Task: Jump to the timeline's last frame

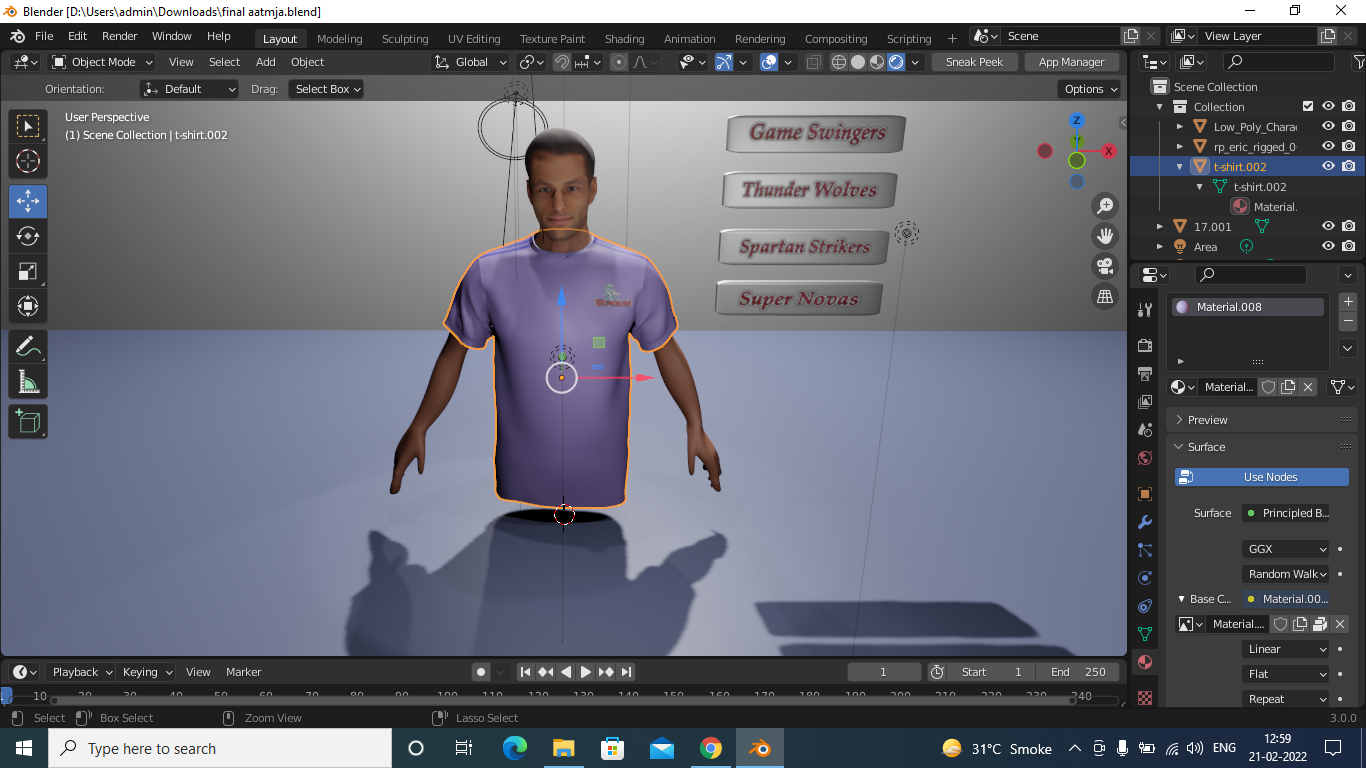Action: pyautogui.click(x=626, y=672)
